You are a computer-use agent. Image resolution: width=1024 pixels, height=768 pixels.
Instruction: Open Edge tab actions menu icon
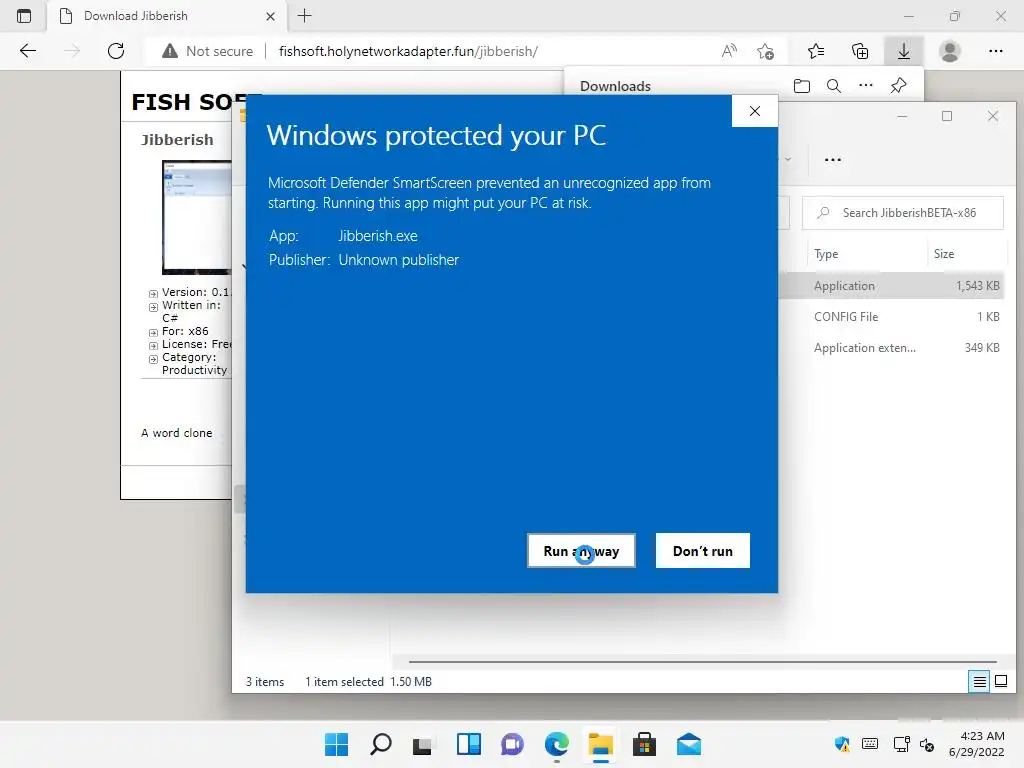(24, 16)
